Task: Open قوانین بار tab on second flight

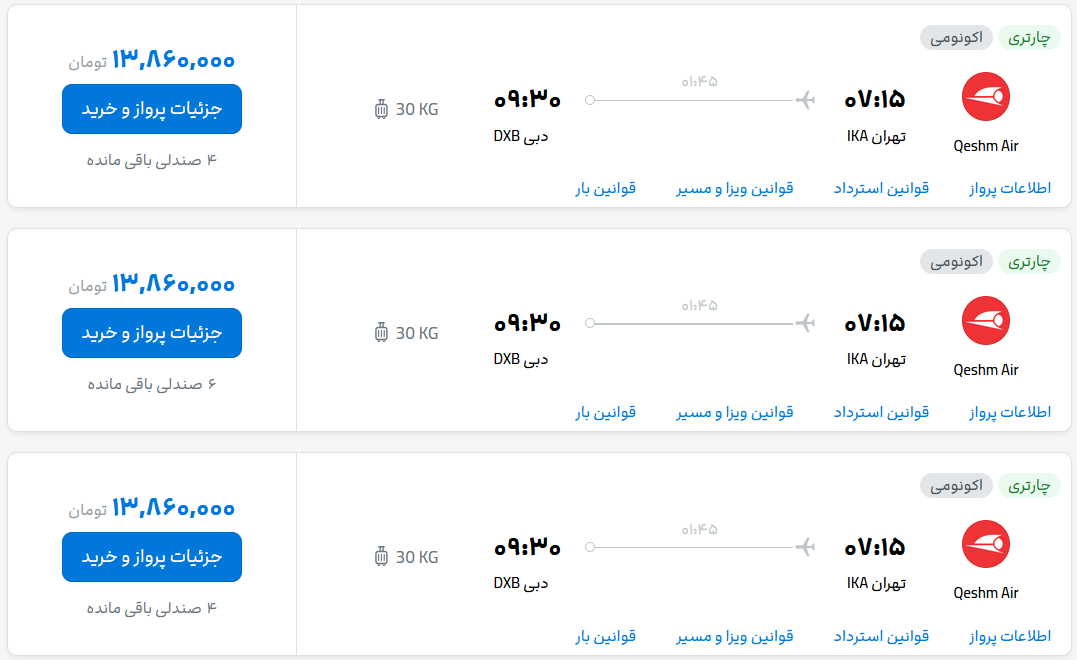Action: tap(605, 412)
